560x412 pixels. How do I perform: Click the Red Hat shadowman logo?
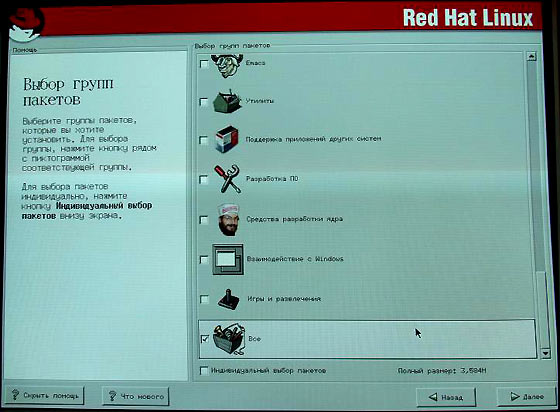(x=26, y=25)
